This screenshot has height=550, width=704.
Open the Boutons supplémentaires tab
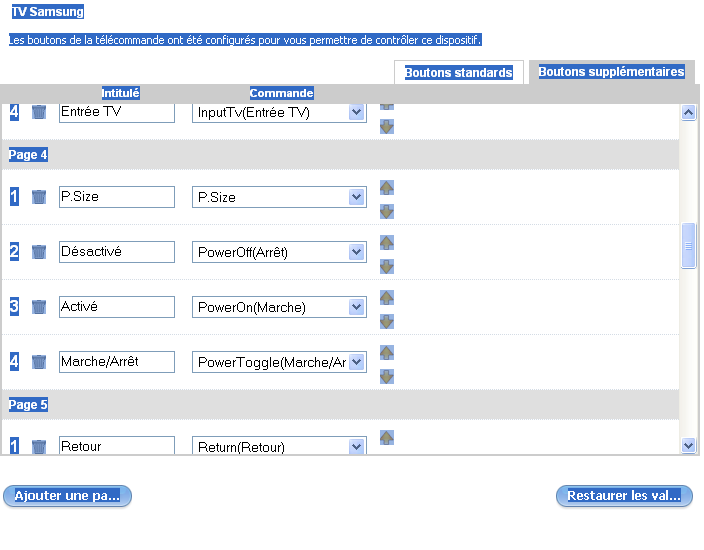tap(611, 72)
